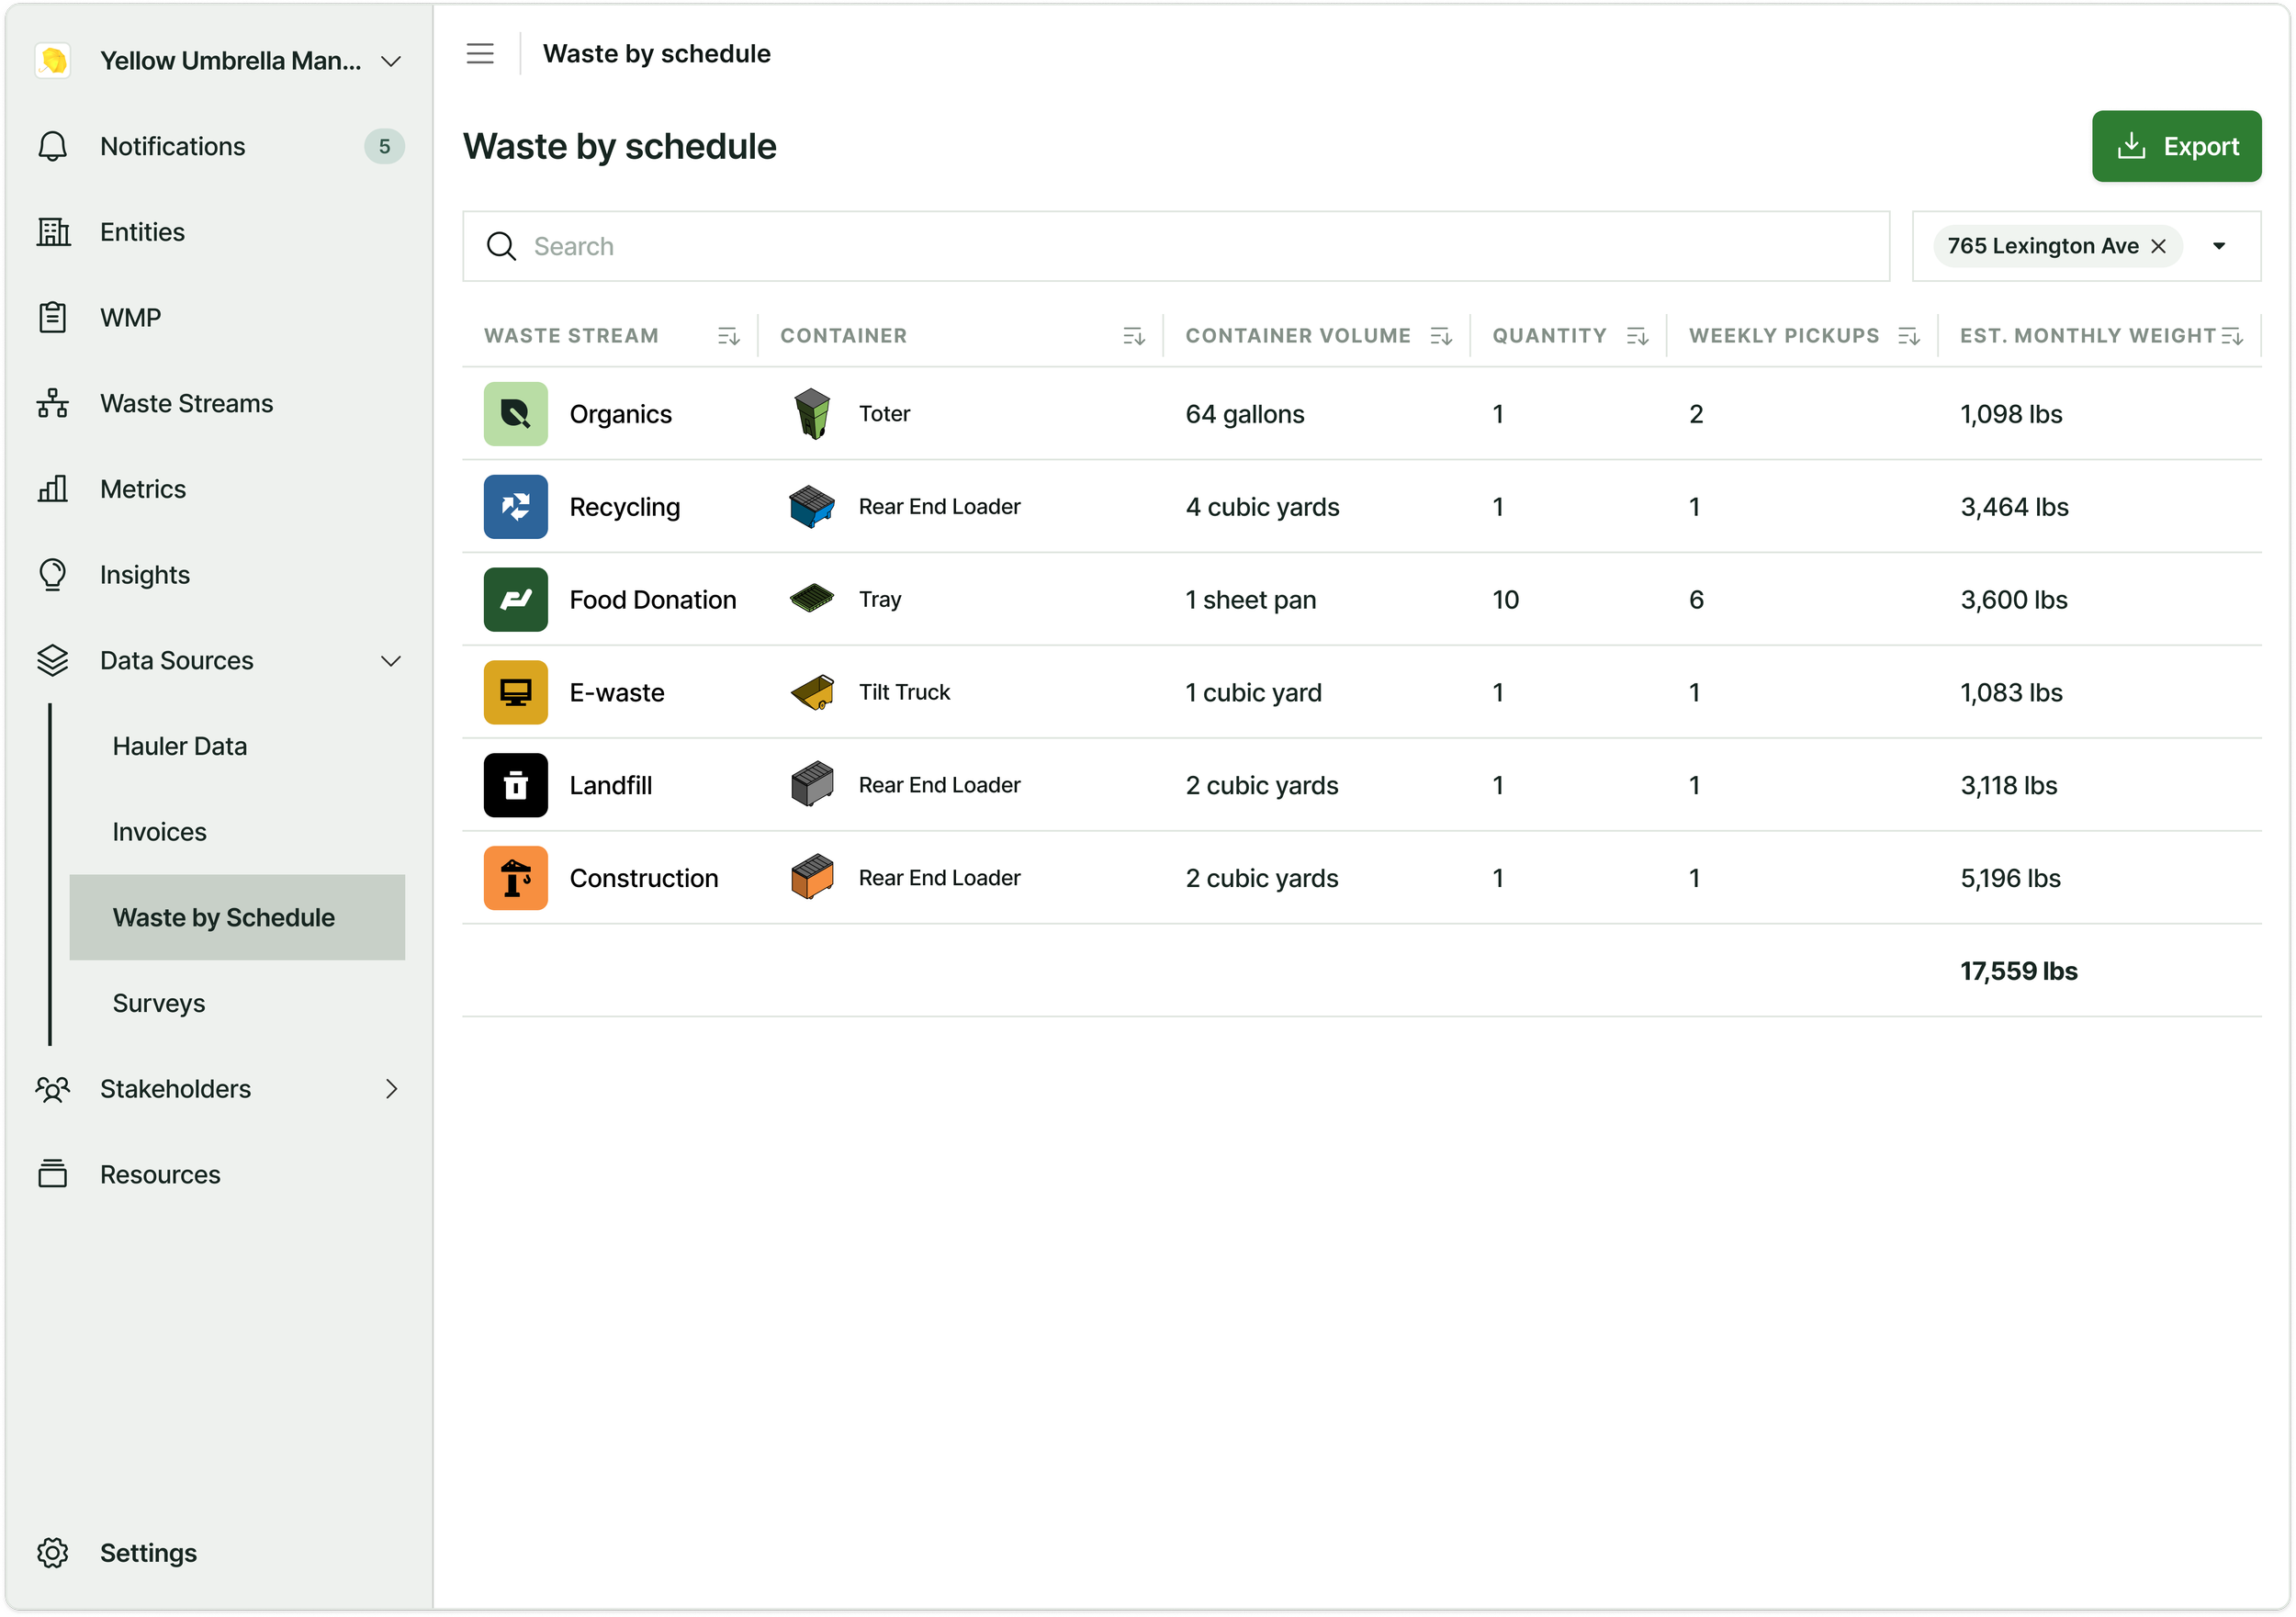Click the Export button
This screenshot has width=2296, height=1617.
[x=2176, y=146]
